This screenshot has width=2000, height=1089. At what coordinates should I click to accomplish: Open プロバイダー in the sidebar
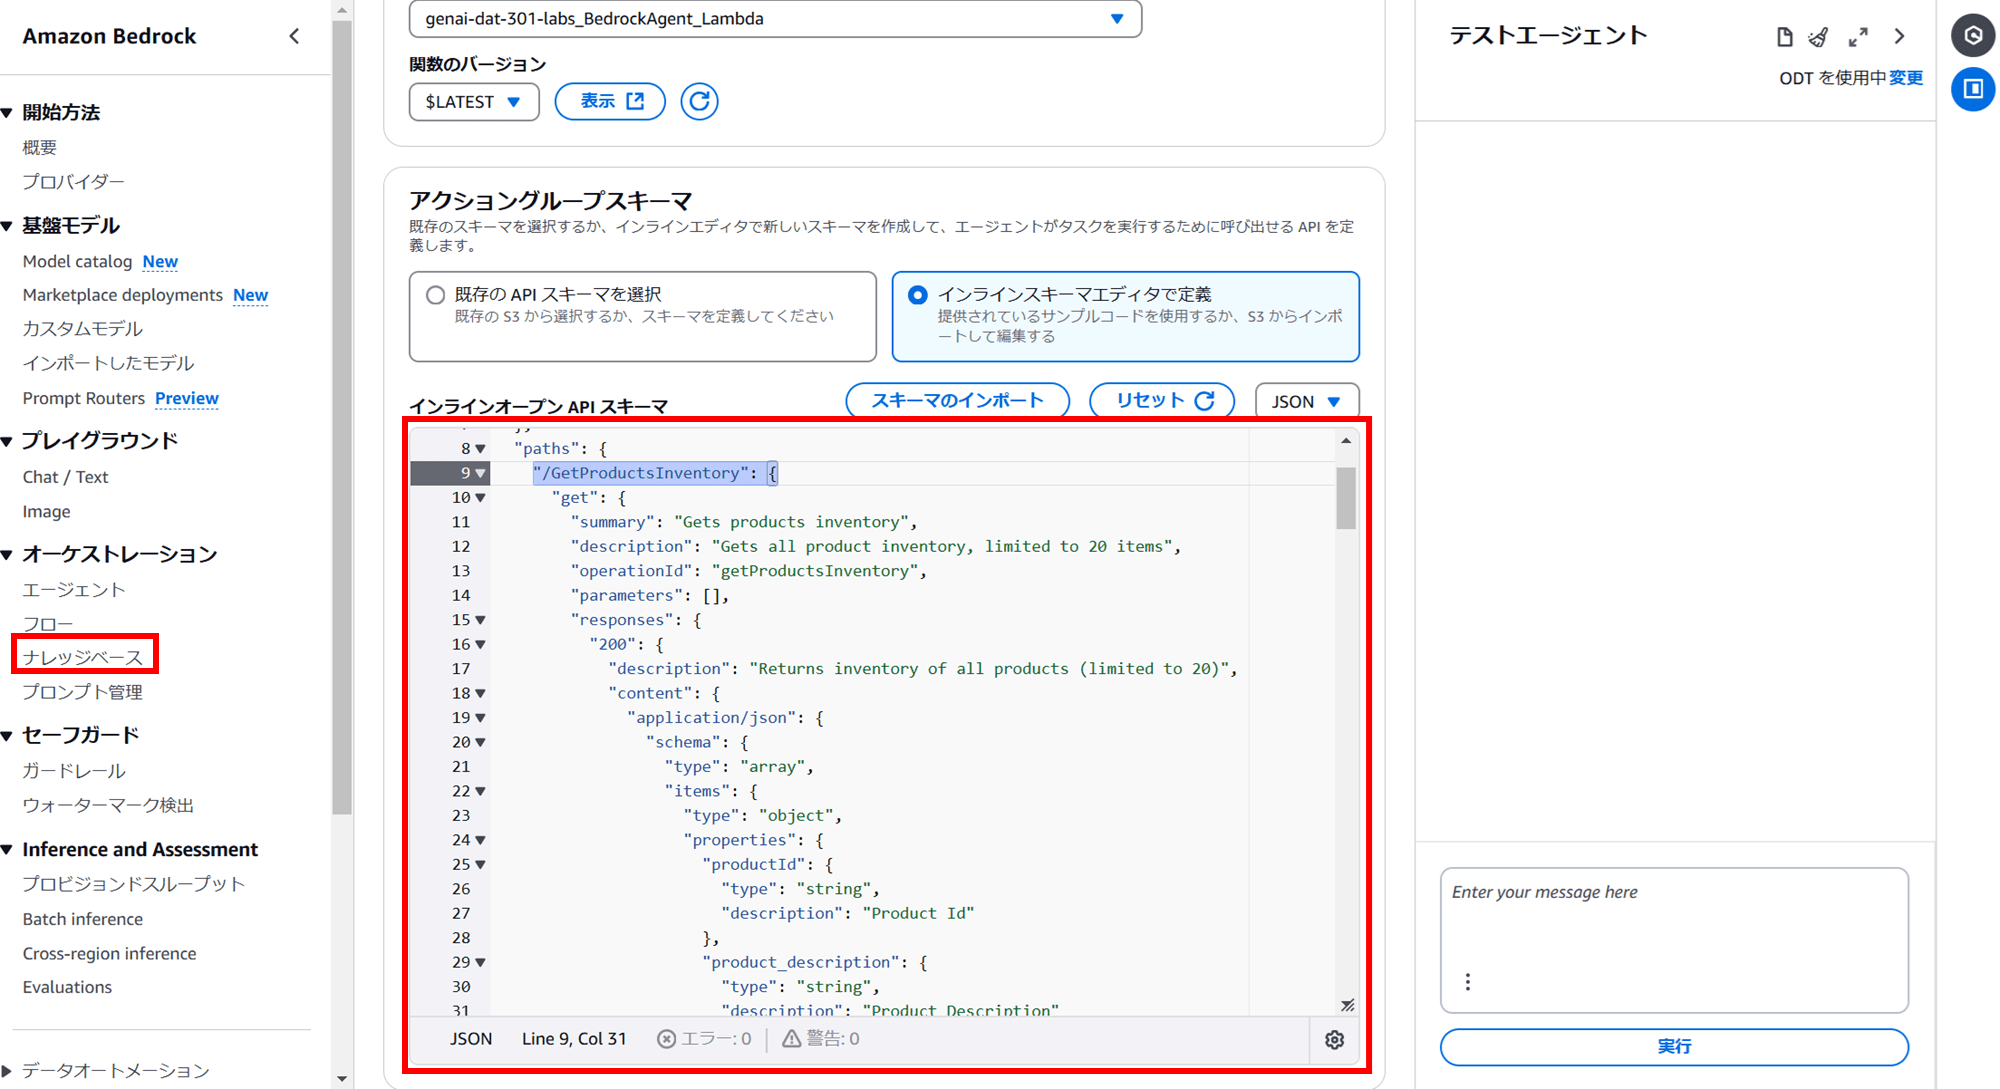(73, 182)
